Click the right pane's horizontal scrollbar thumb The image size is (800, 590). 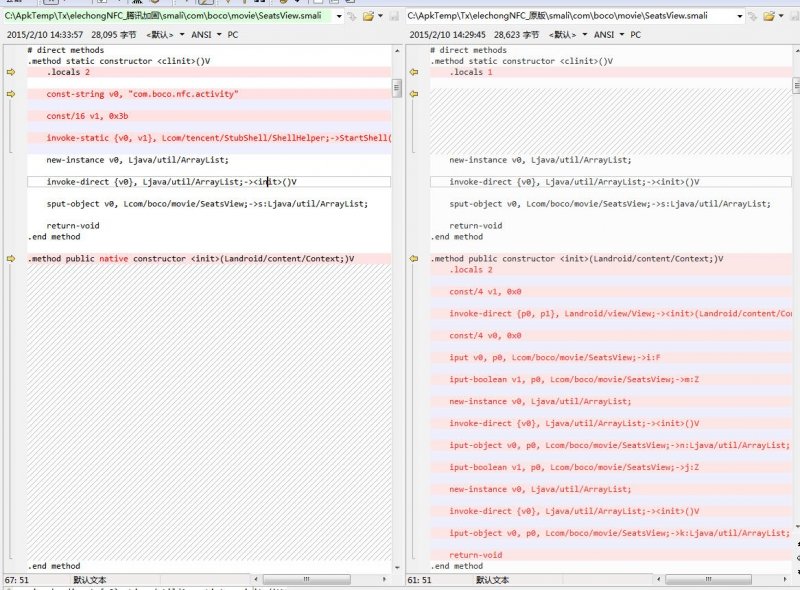coord(708,579)
